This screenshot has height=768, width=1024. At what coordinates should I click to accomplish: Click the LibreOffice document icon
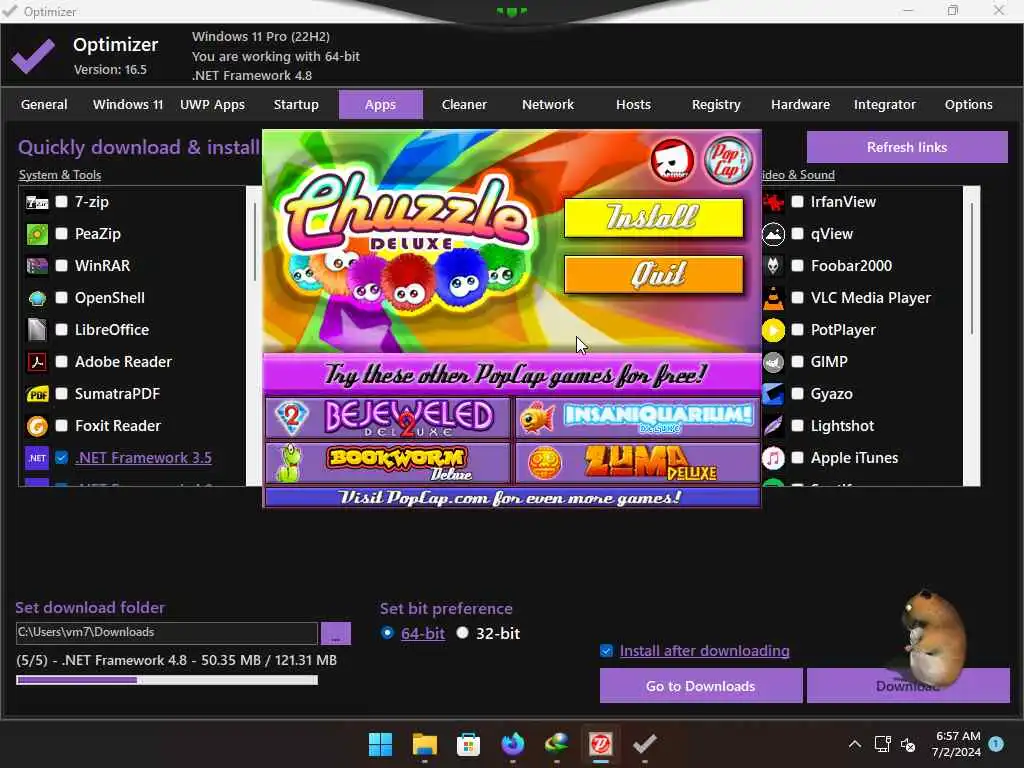37,330
